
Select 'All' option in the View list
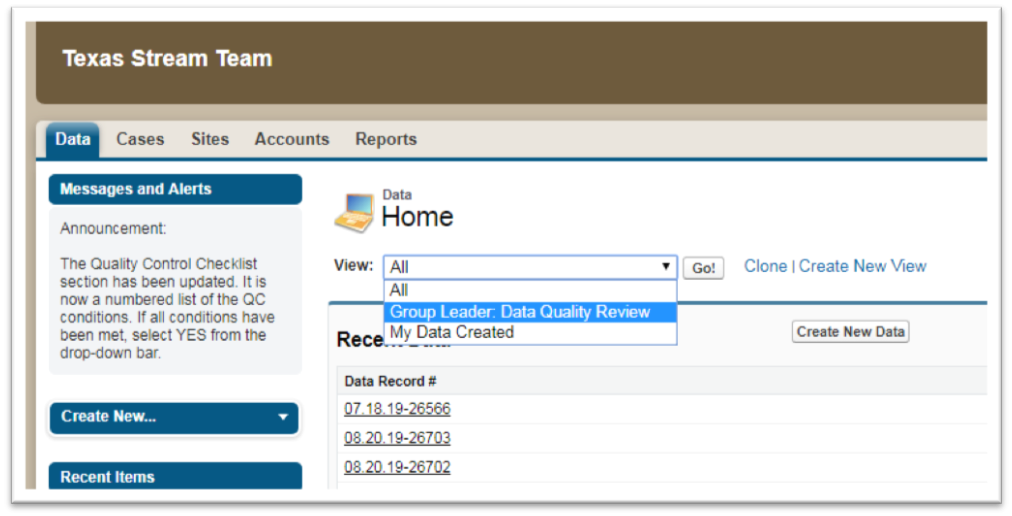[x=530, y=291]
